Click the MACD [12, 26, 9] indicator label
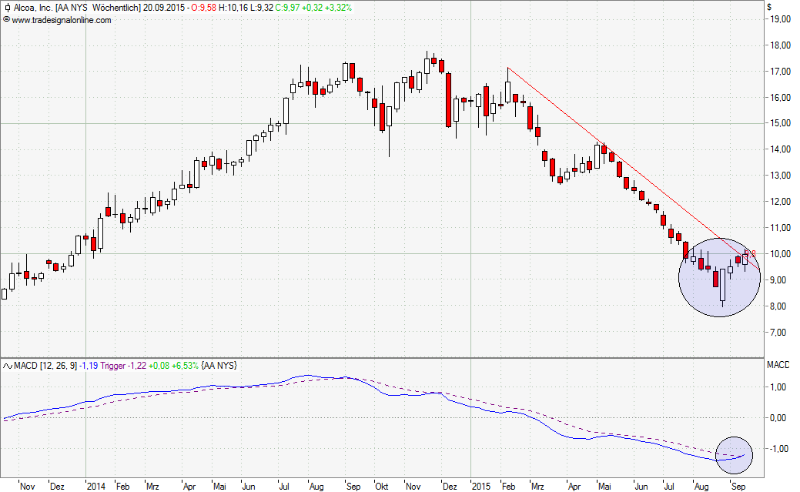Screen dimensions: 800x492 pos(44,366)
